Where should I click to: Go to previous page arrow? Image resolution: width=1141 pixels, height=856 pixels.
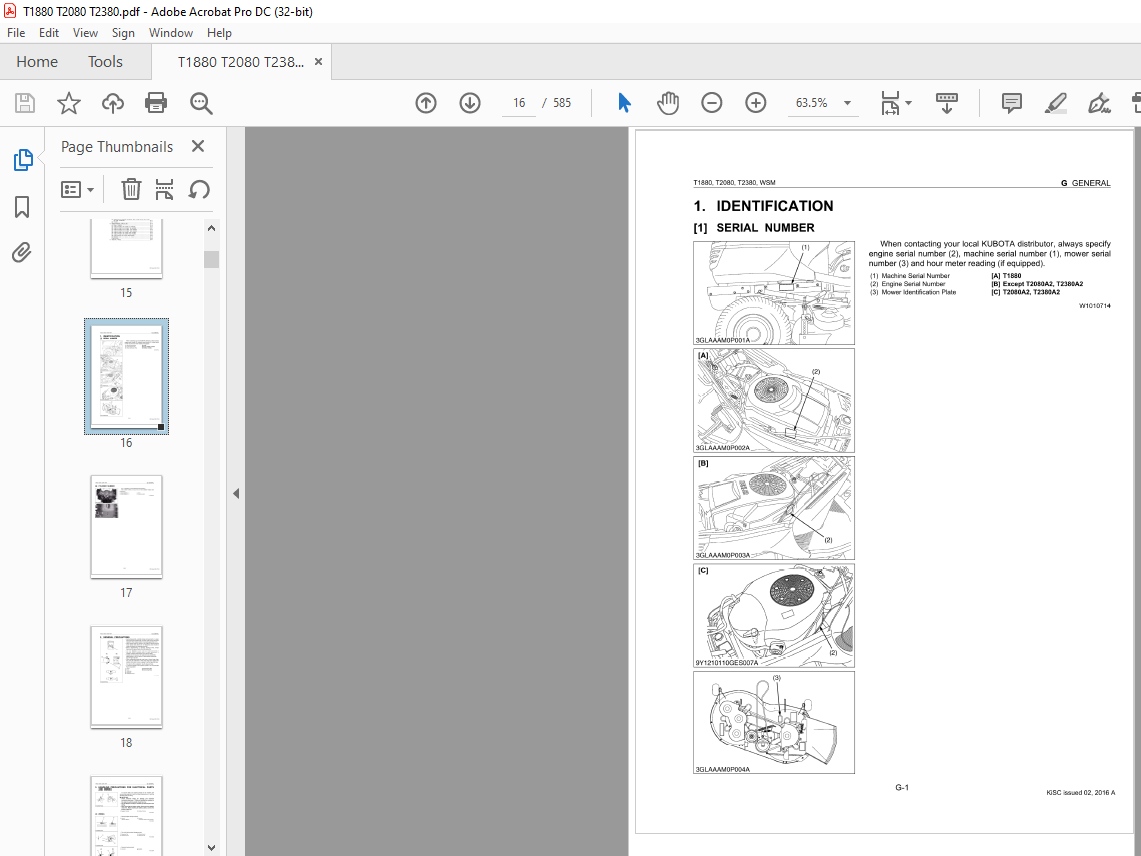click(x=426, y=103)
